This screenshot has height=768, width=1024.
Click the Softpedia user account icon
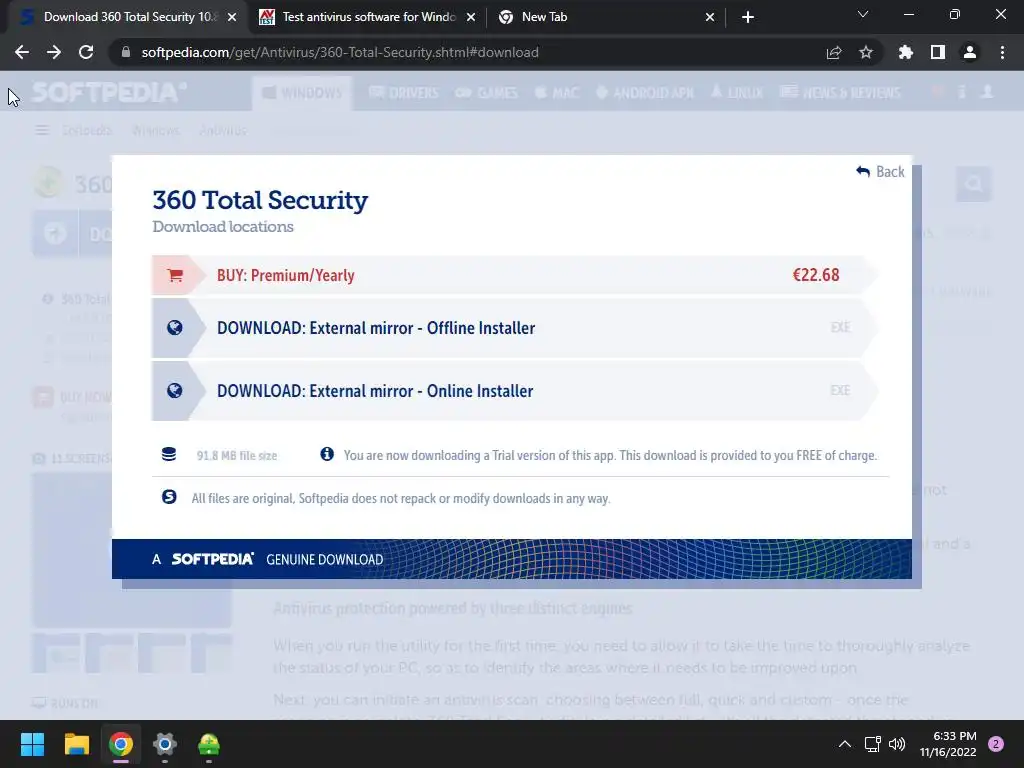tap(987, 92)
